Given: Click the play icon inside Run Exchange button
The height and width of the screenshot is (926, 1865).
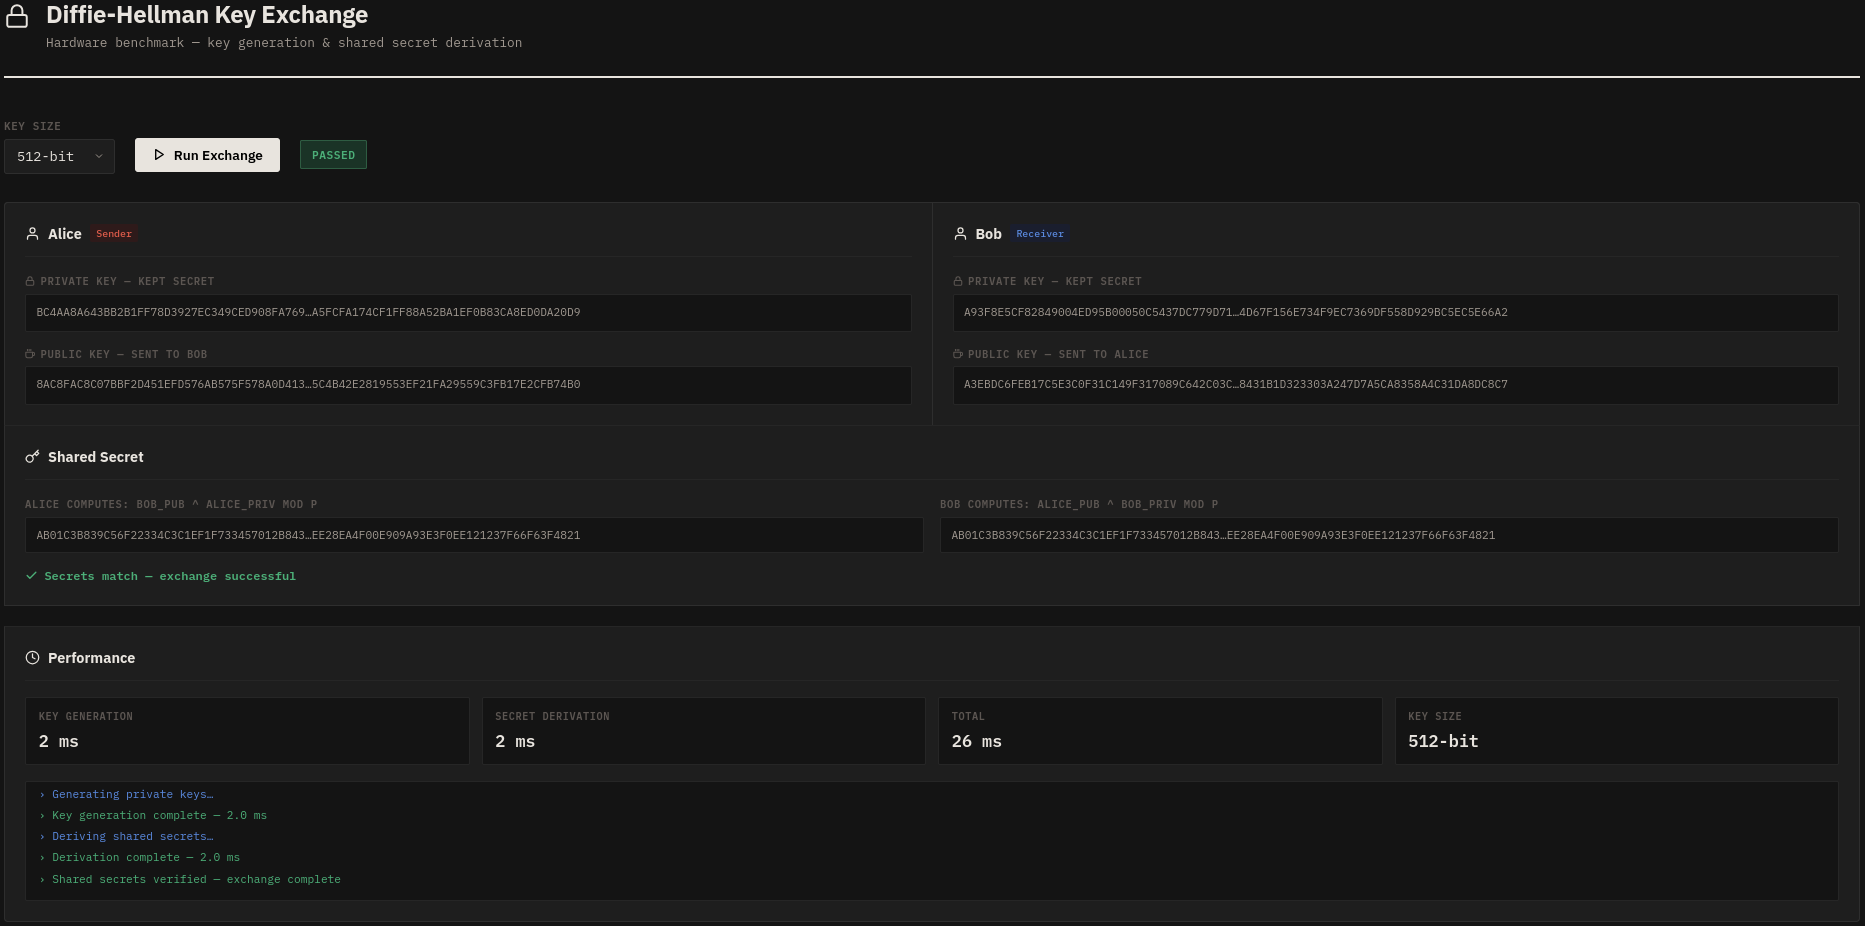Looking at the screenshot, I should 160,155.
